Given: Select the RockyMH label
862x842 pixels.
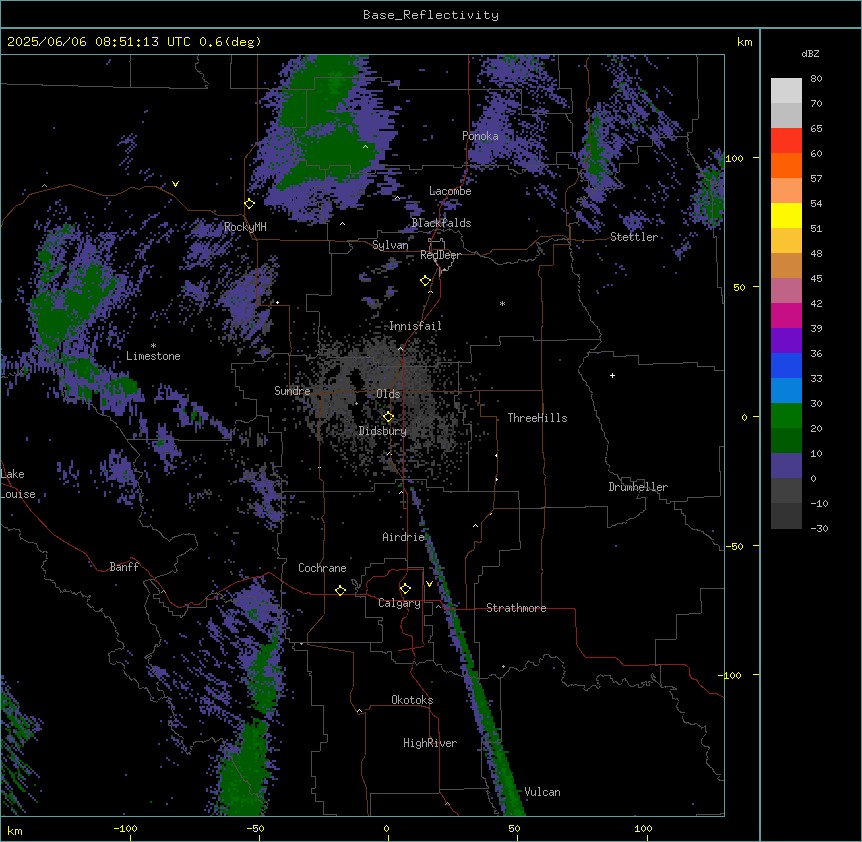Looking at the screenshot, I should click(245, 227).
